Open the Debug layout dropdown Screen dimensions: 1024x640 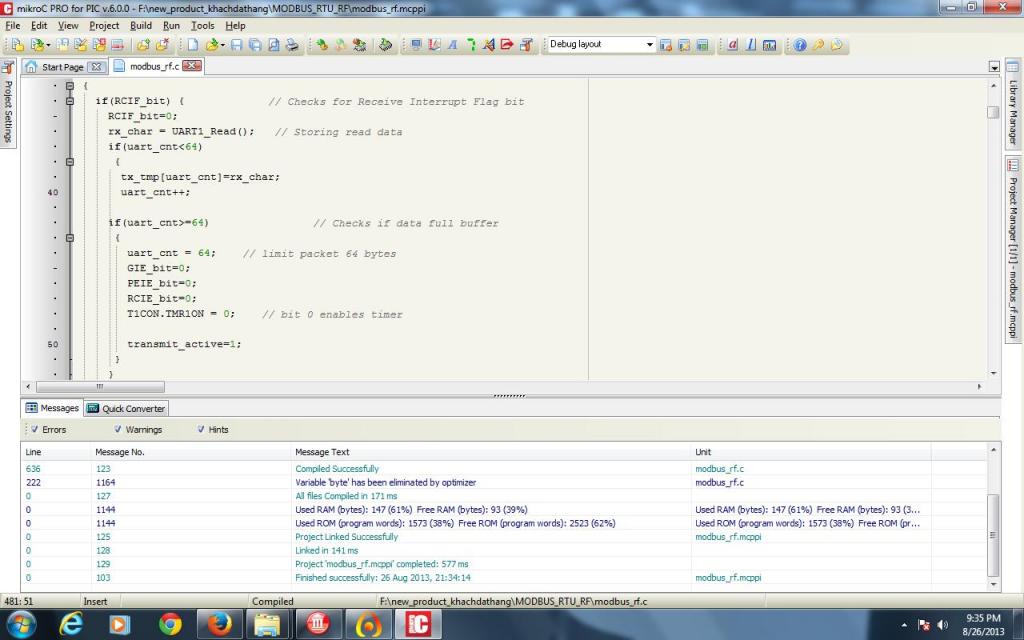click(x=649, y=45)
